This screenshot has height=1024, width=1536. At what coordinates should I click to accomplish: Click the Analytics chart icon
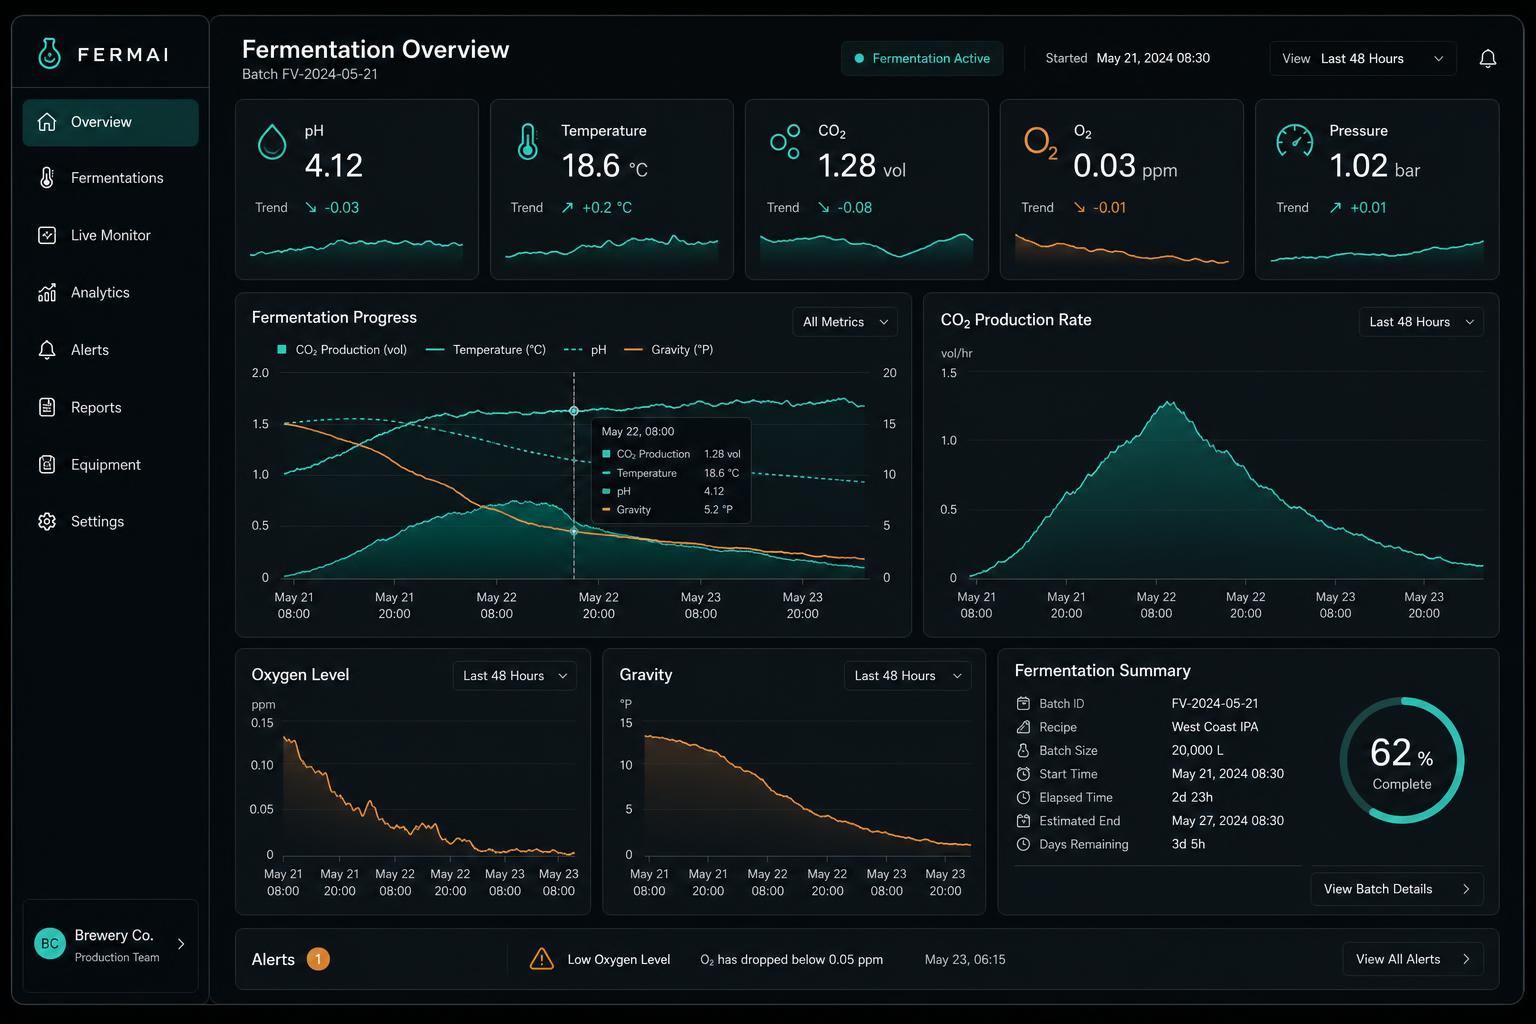tap(47, 292)
